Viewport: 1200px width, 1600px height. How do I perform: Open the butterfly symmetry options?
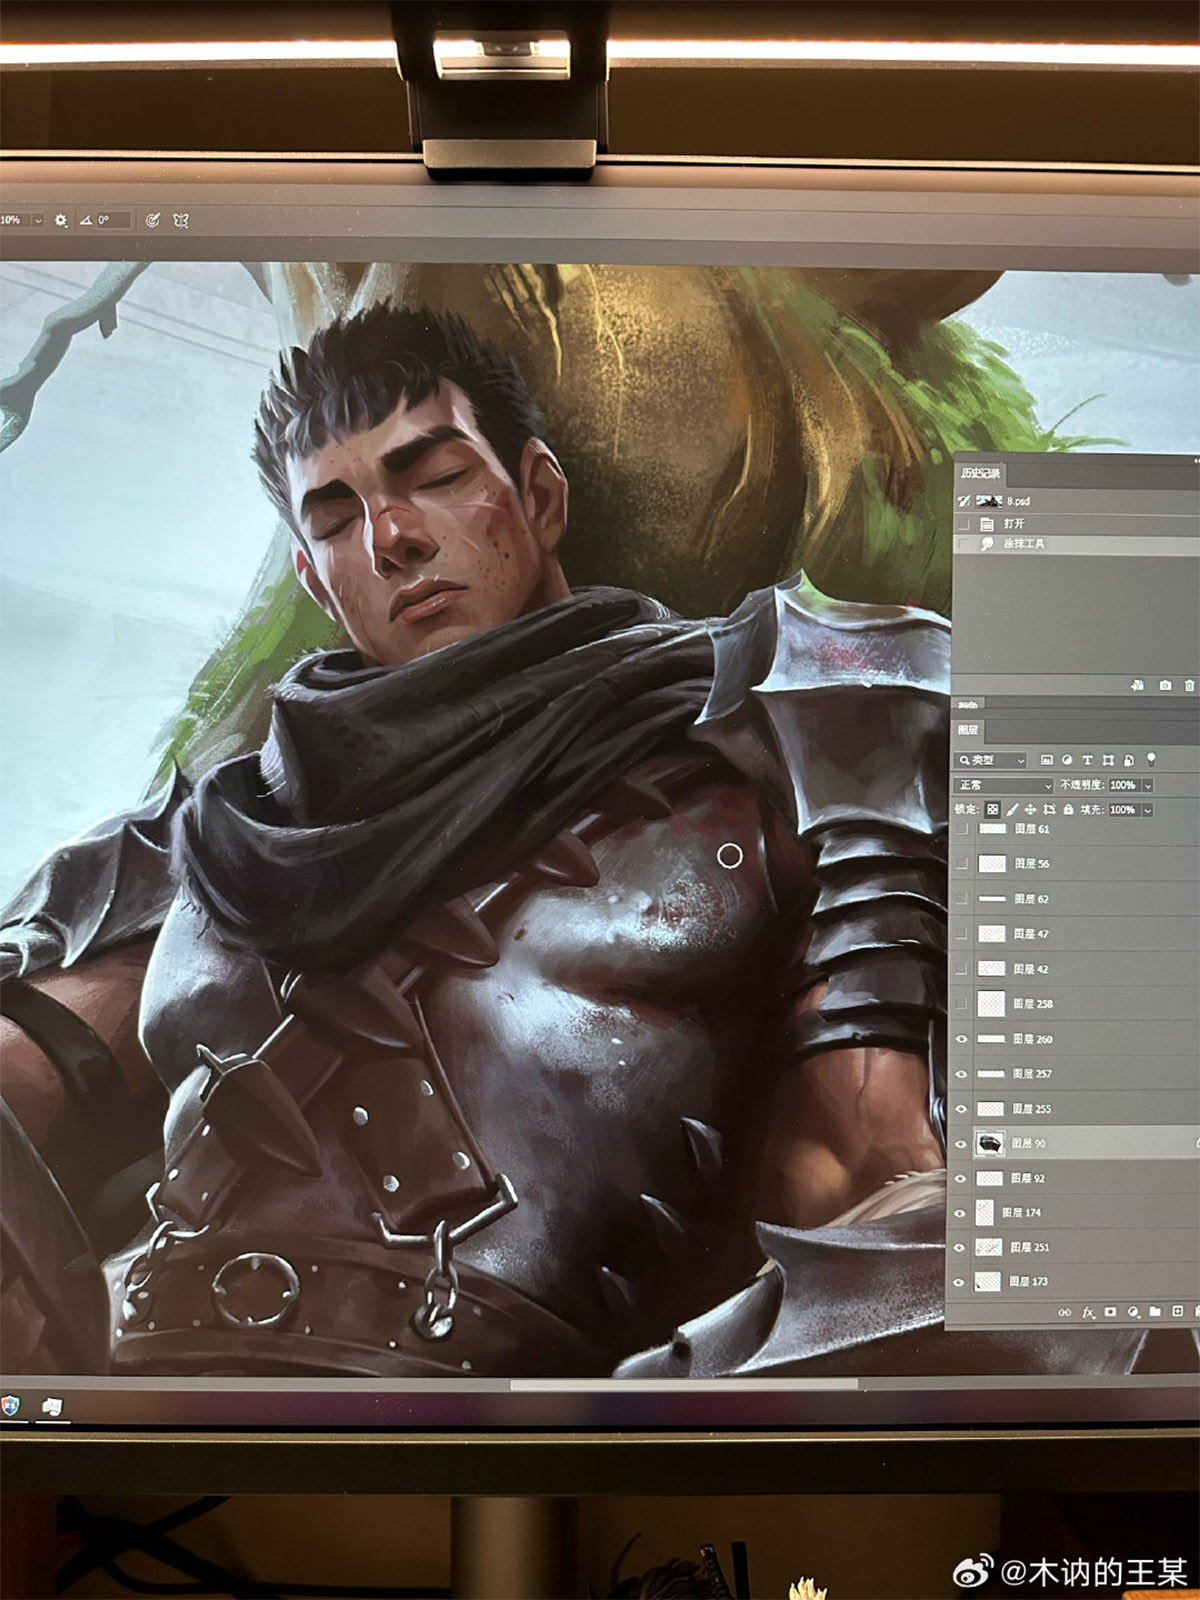point(181,220)
